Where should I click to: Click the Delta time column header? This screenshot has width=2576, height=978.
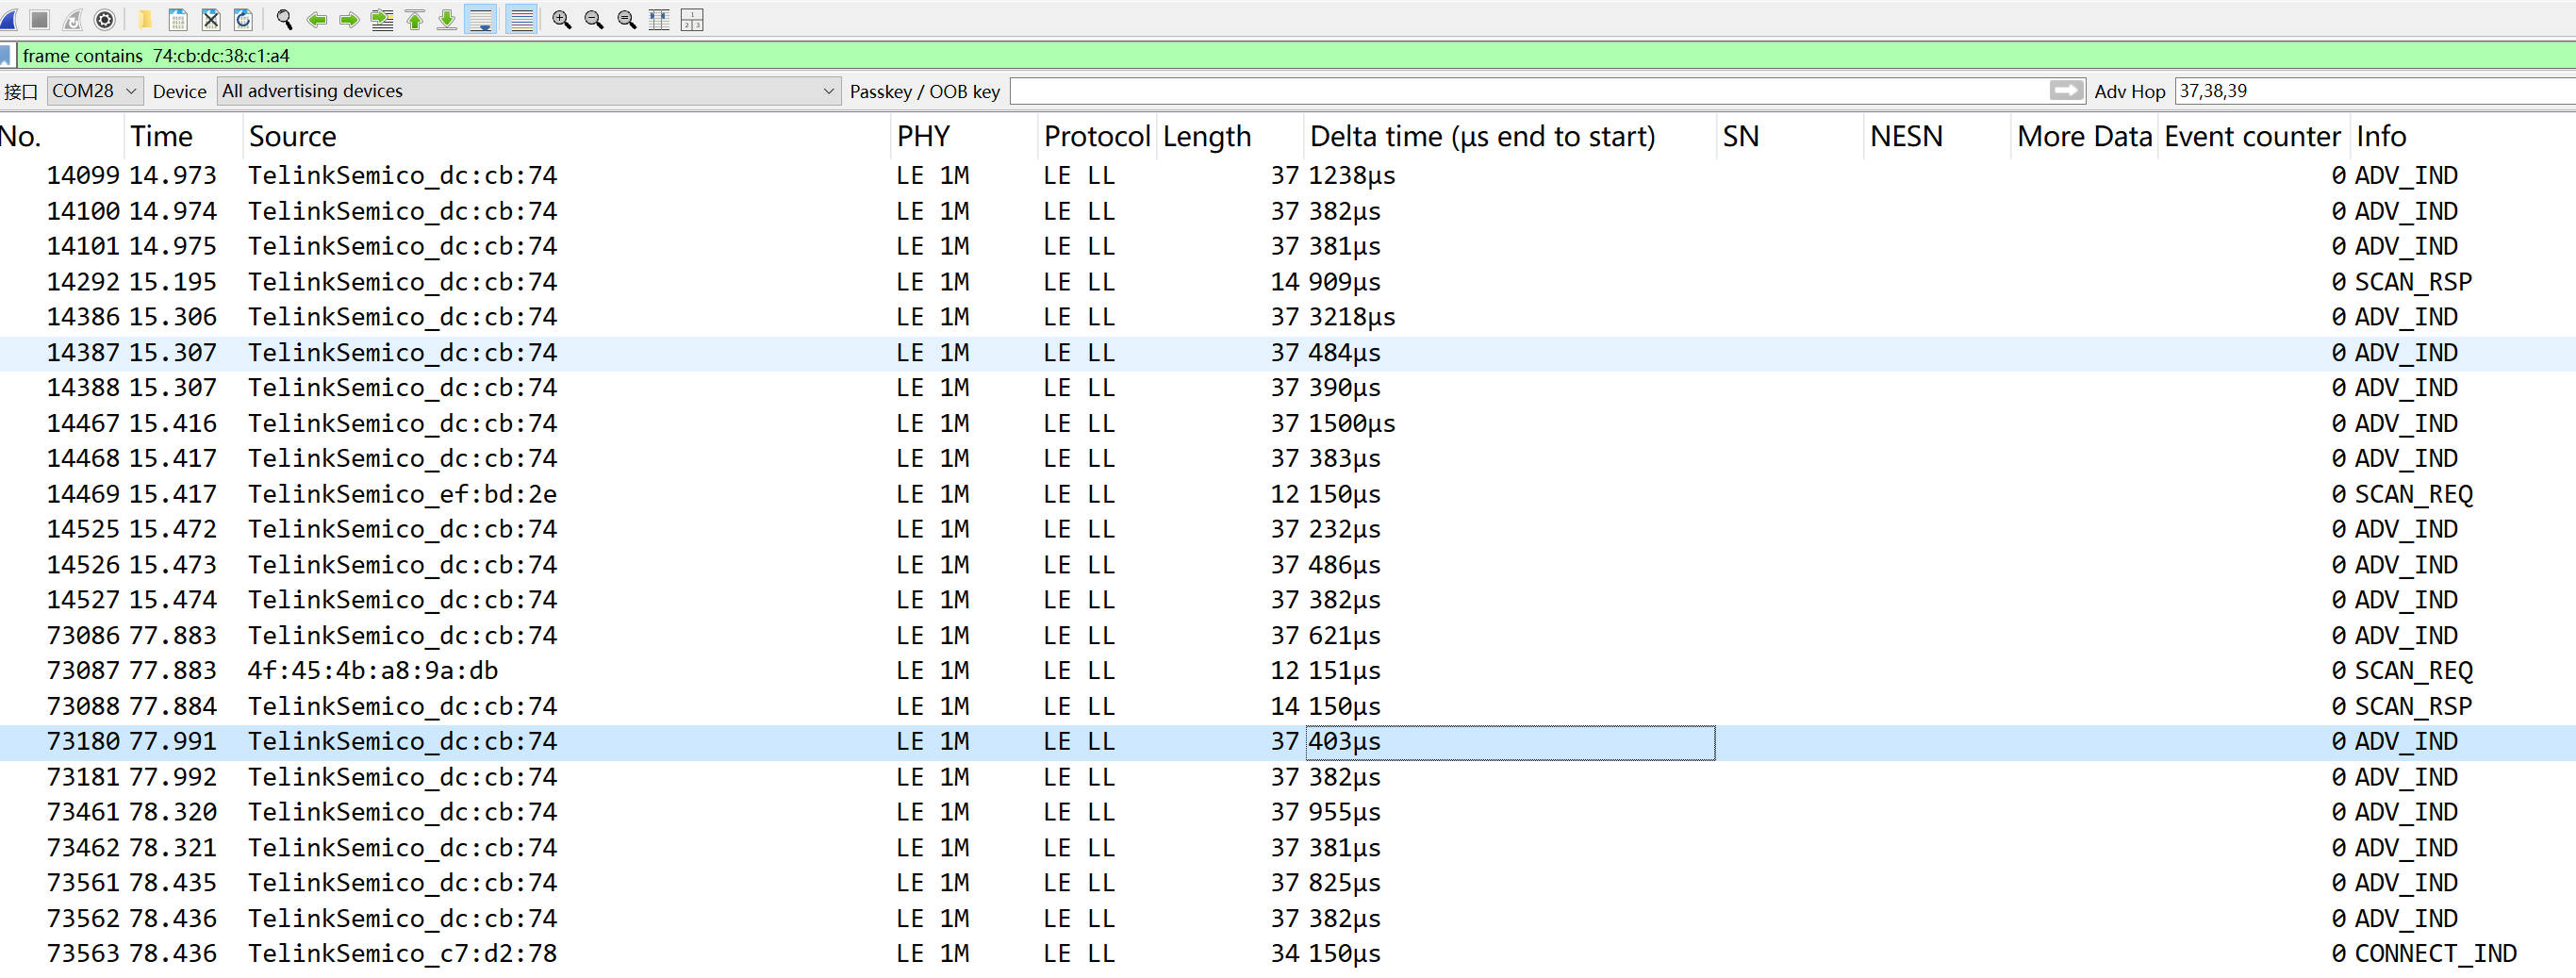pyautogui.click(x=1509, y=136)
